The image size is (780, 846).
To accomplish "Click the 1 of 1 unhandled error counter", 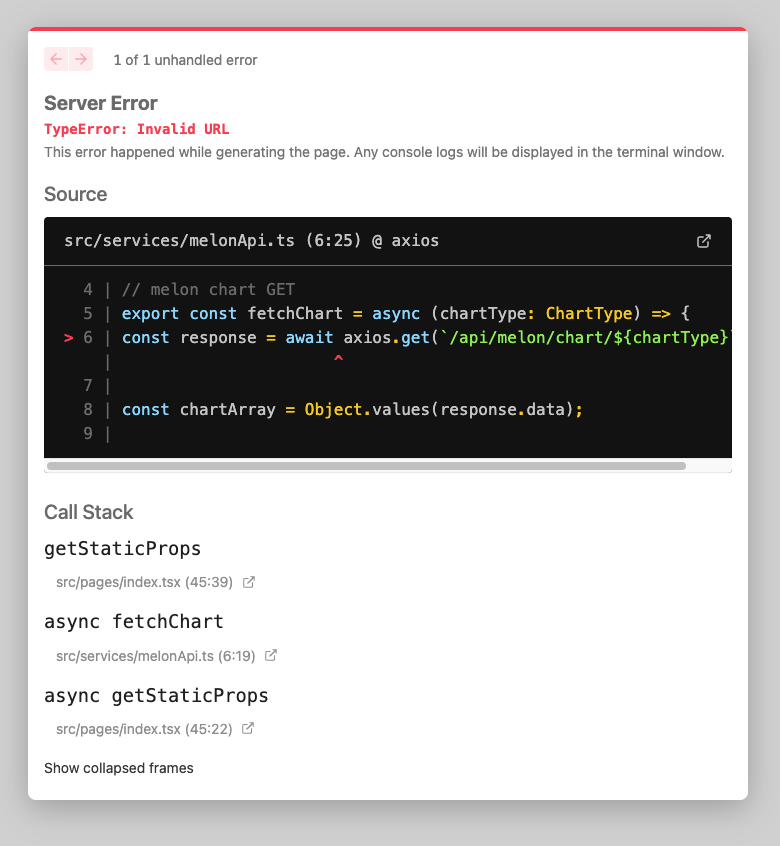I will tap(185, 60).
